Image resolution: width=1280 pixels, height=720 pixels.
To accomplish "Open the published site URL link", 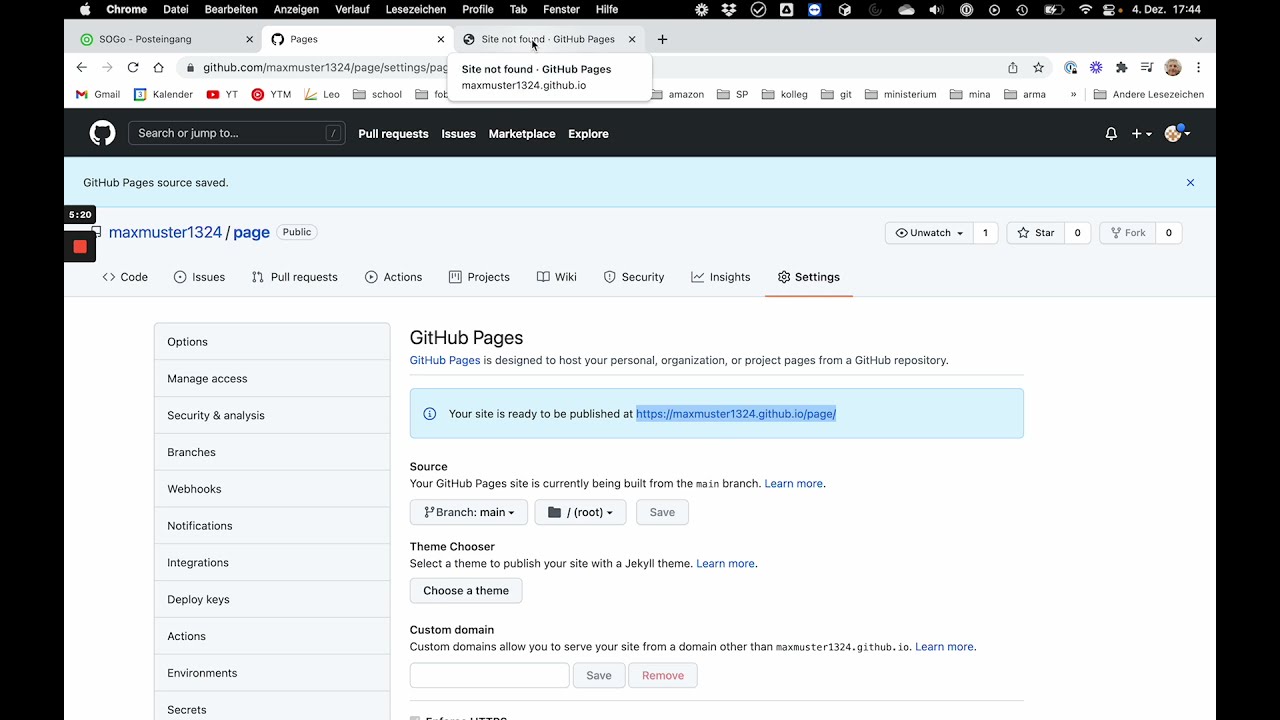I will click(x=736, y=413).
